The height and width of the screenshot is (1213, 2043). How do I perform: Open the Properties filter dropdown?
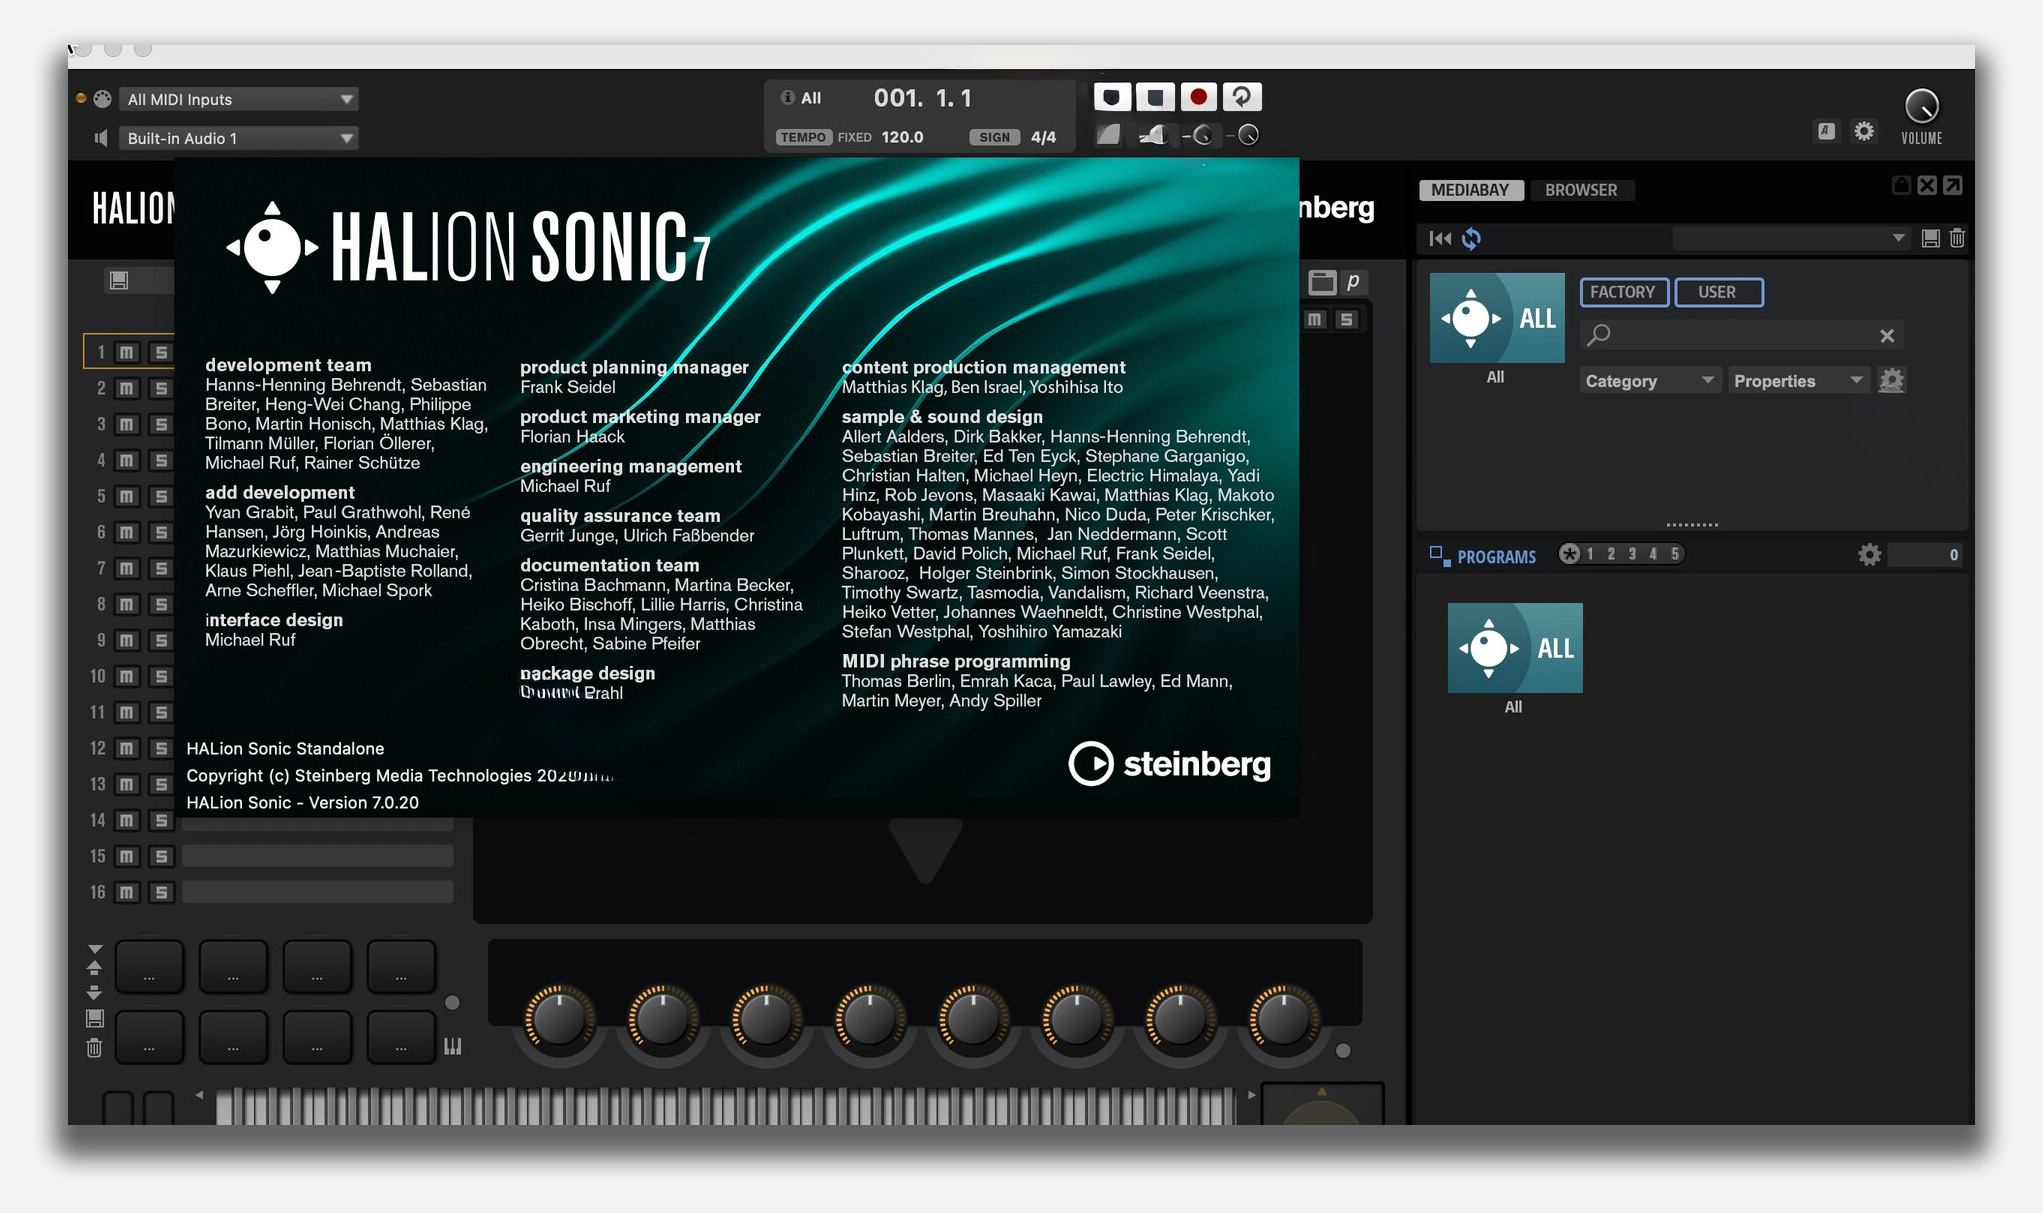tap(1798, 381)
